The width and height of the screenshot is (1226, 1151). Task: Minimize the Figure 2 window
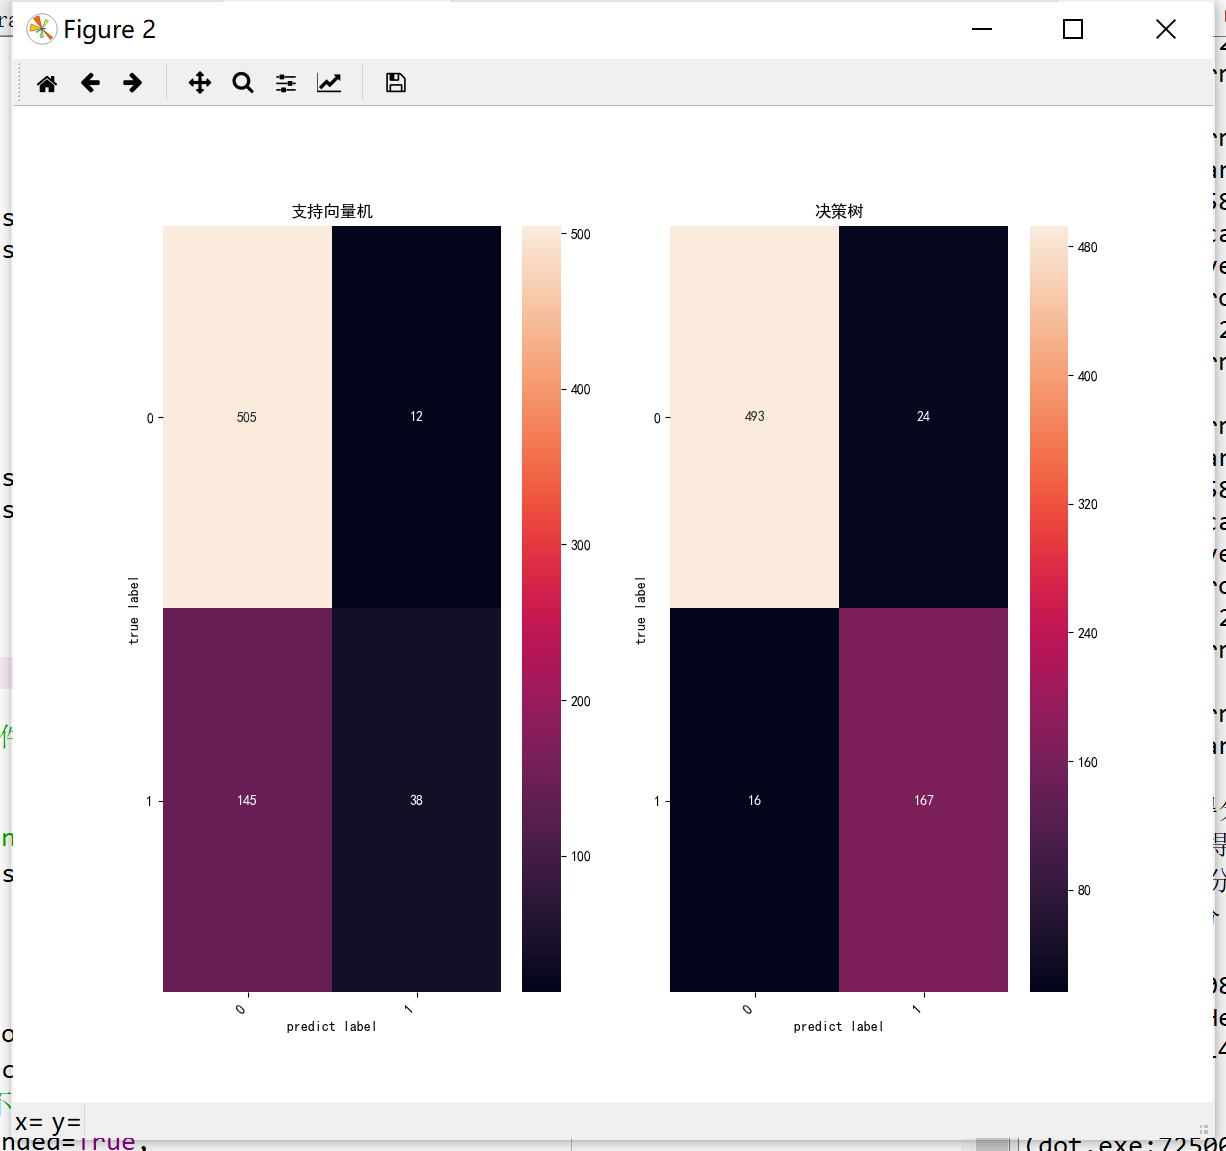tap(982, 29)
